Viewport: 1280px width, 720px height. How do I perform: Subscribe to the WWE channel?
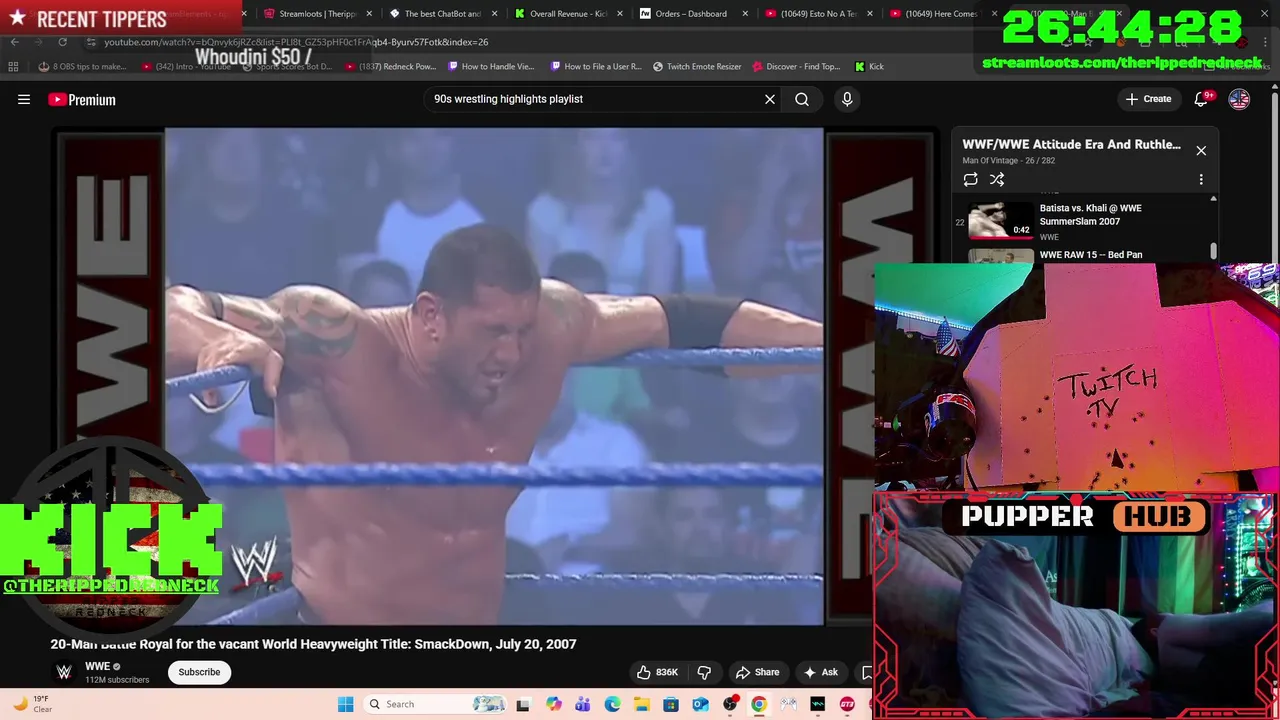(x=199, y=672)
